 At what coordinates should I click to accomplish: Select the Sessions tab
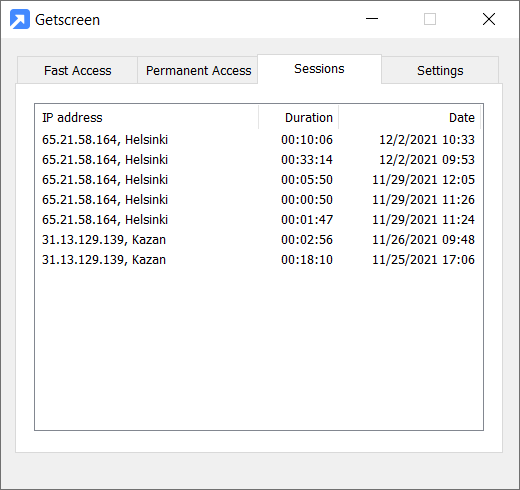[x=319, y=69]
